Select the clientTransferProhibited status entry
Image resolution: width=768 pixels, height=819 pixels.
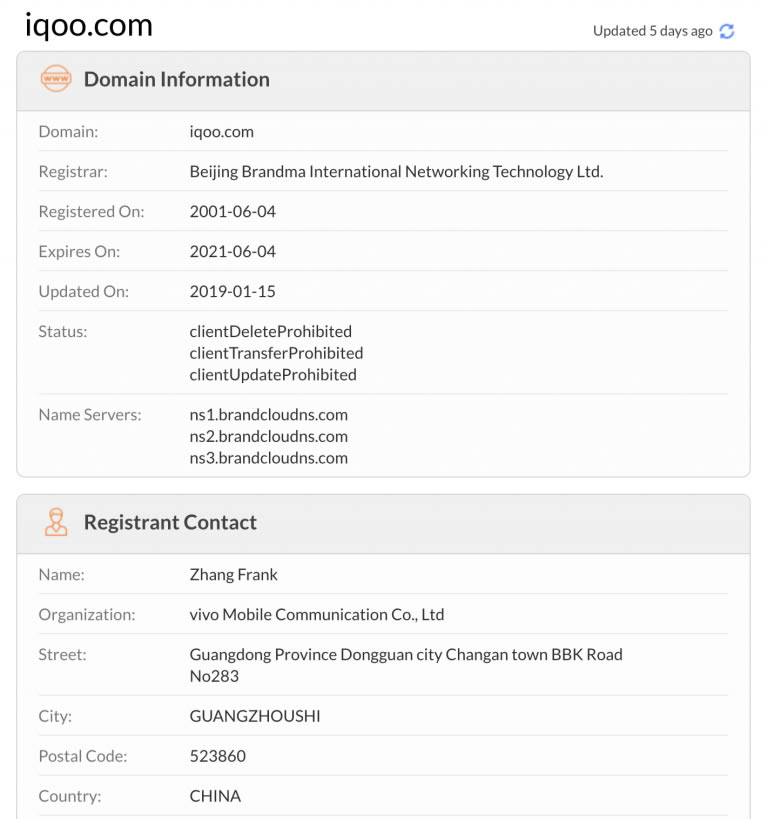click(276, 353)
